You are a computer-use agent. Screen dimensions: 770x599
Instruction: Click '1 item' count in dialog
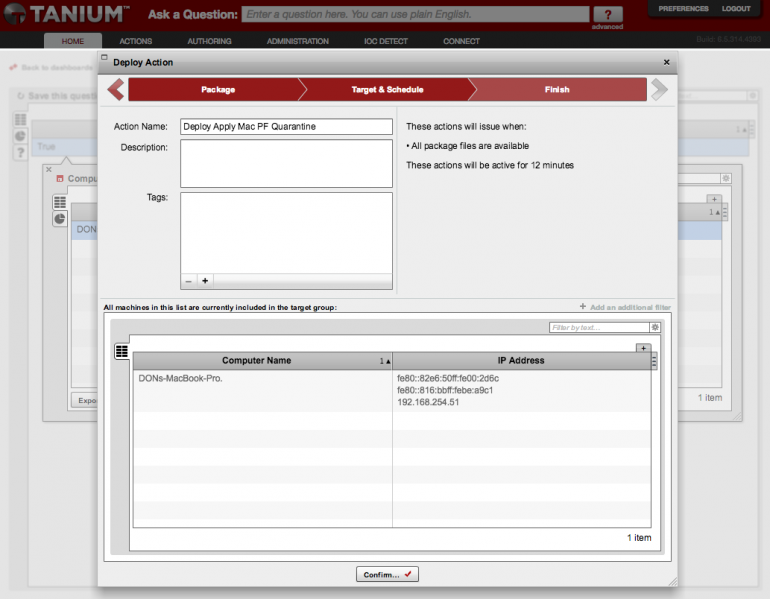639,538
